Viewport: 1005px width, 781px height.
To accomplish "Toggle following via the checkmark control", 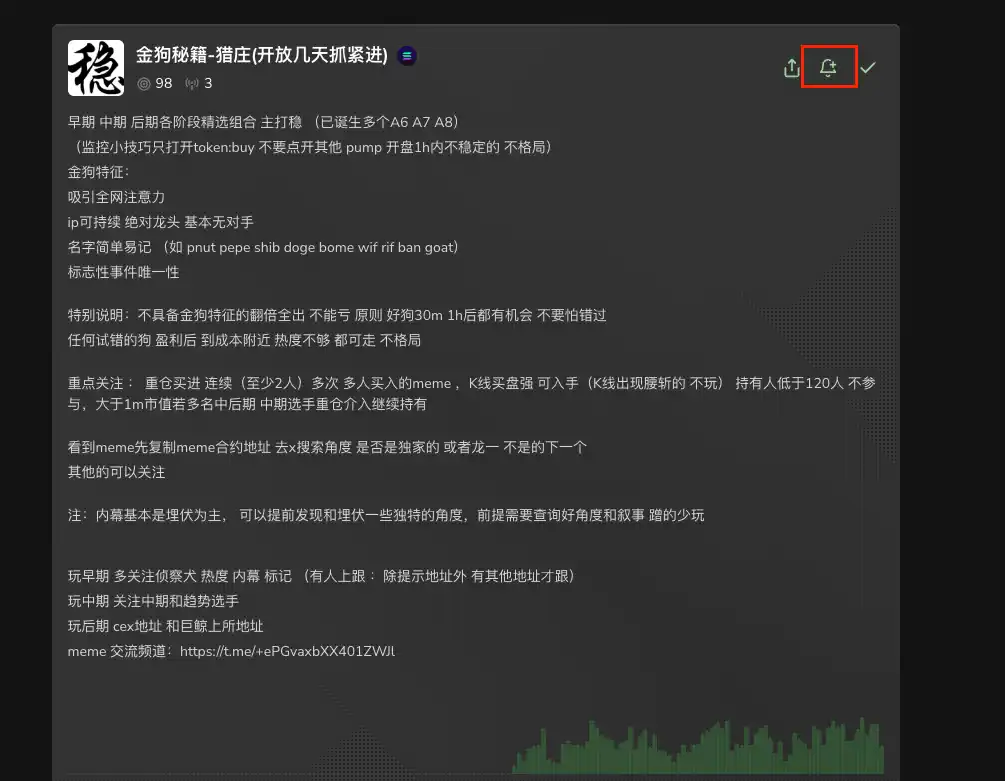I will click(868, 68).
